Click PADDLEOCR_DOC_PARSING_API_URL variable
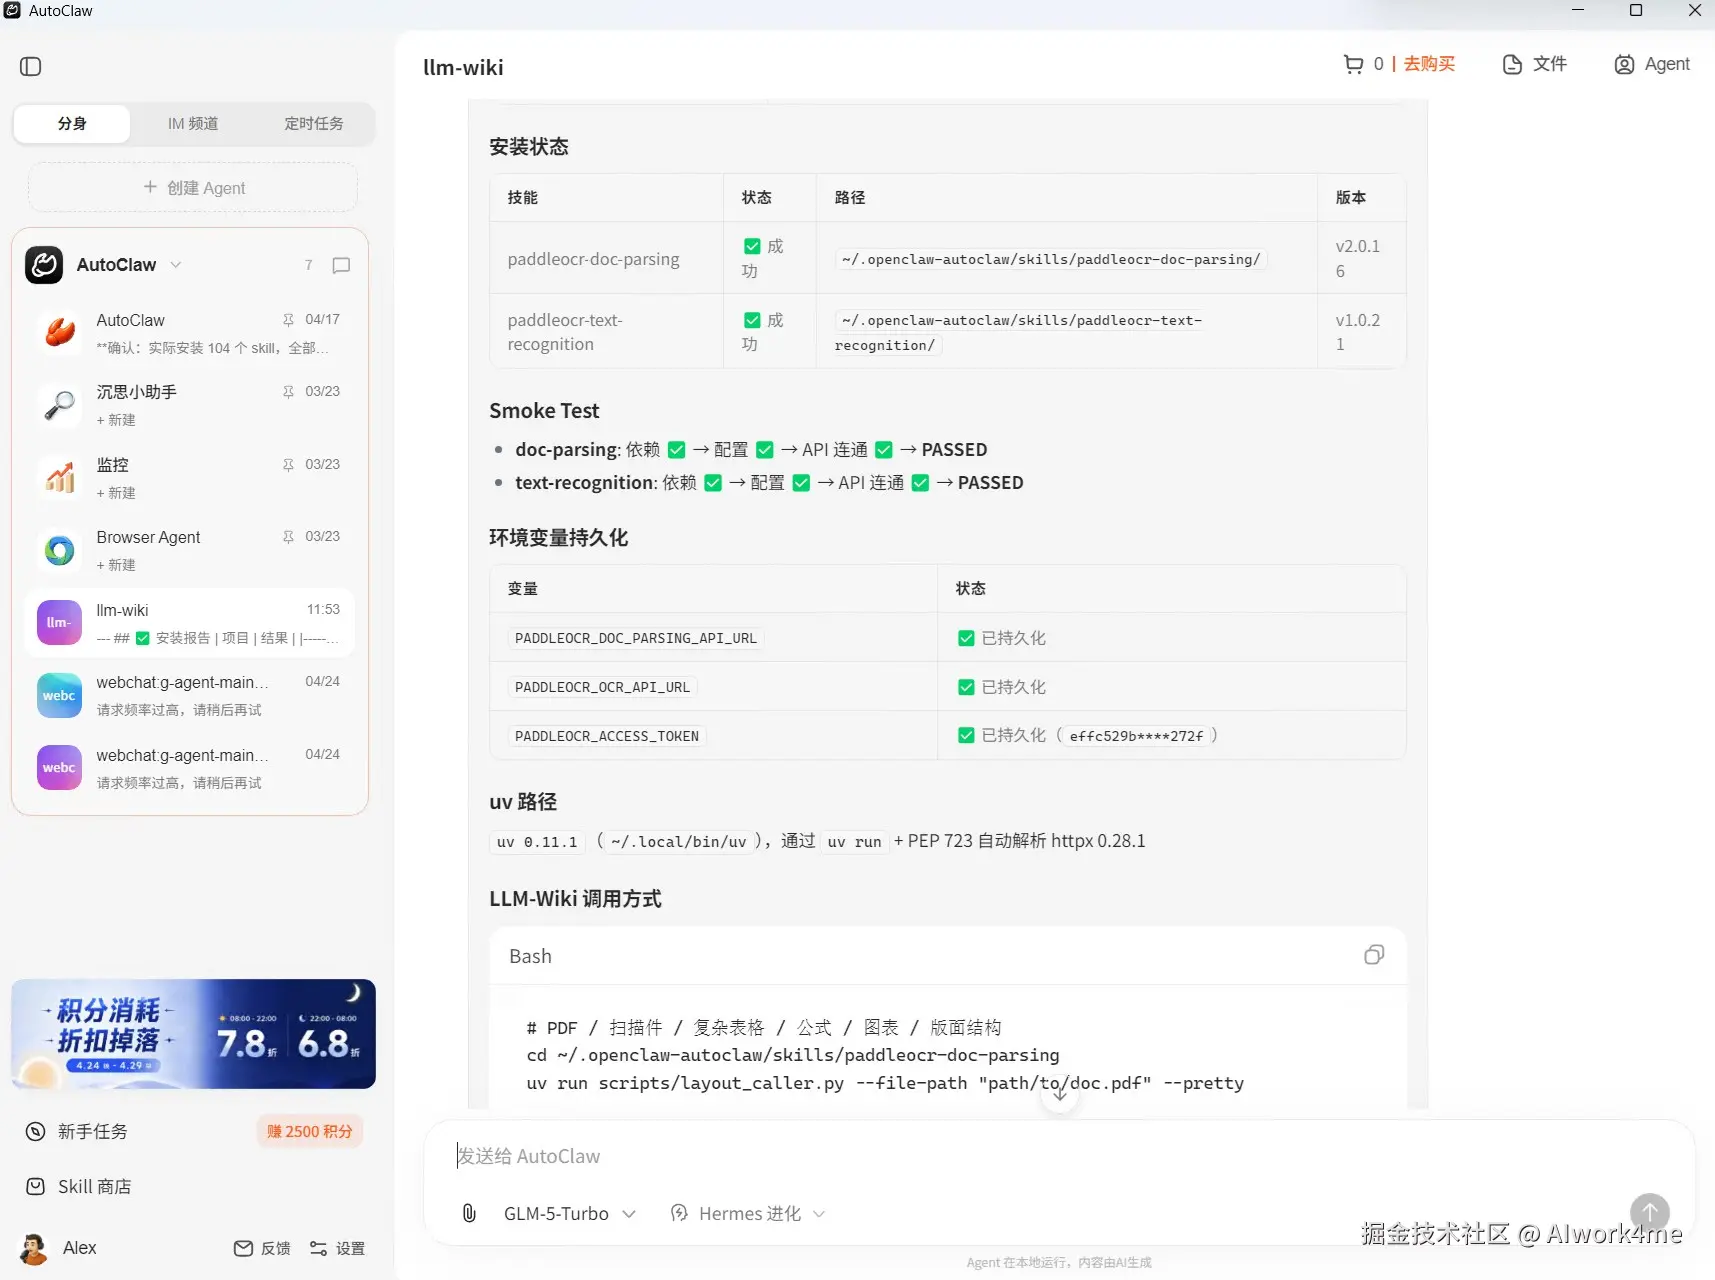The width and height of the screenshot is (1715, 1280). [636, 638]
